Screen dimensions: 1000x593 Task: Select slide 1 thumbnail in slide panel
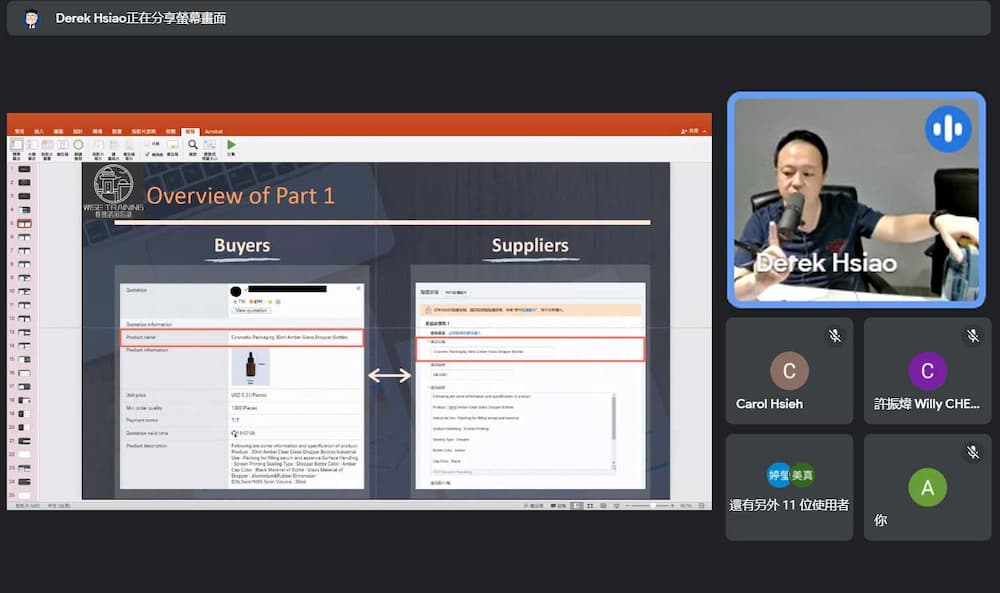pos(24,169)
